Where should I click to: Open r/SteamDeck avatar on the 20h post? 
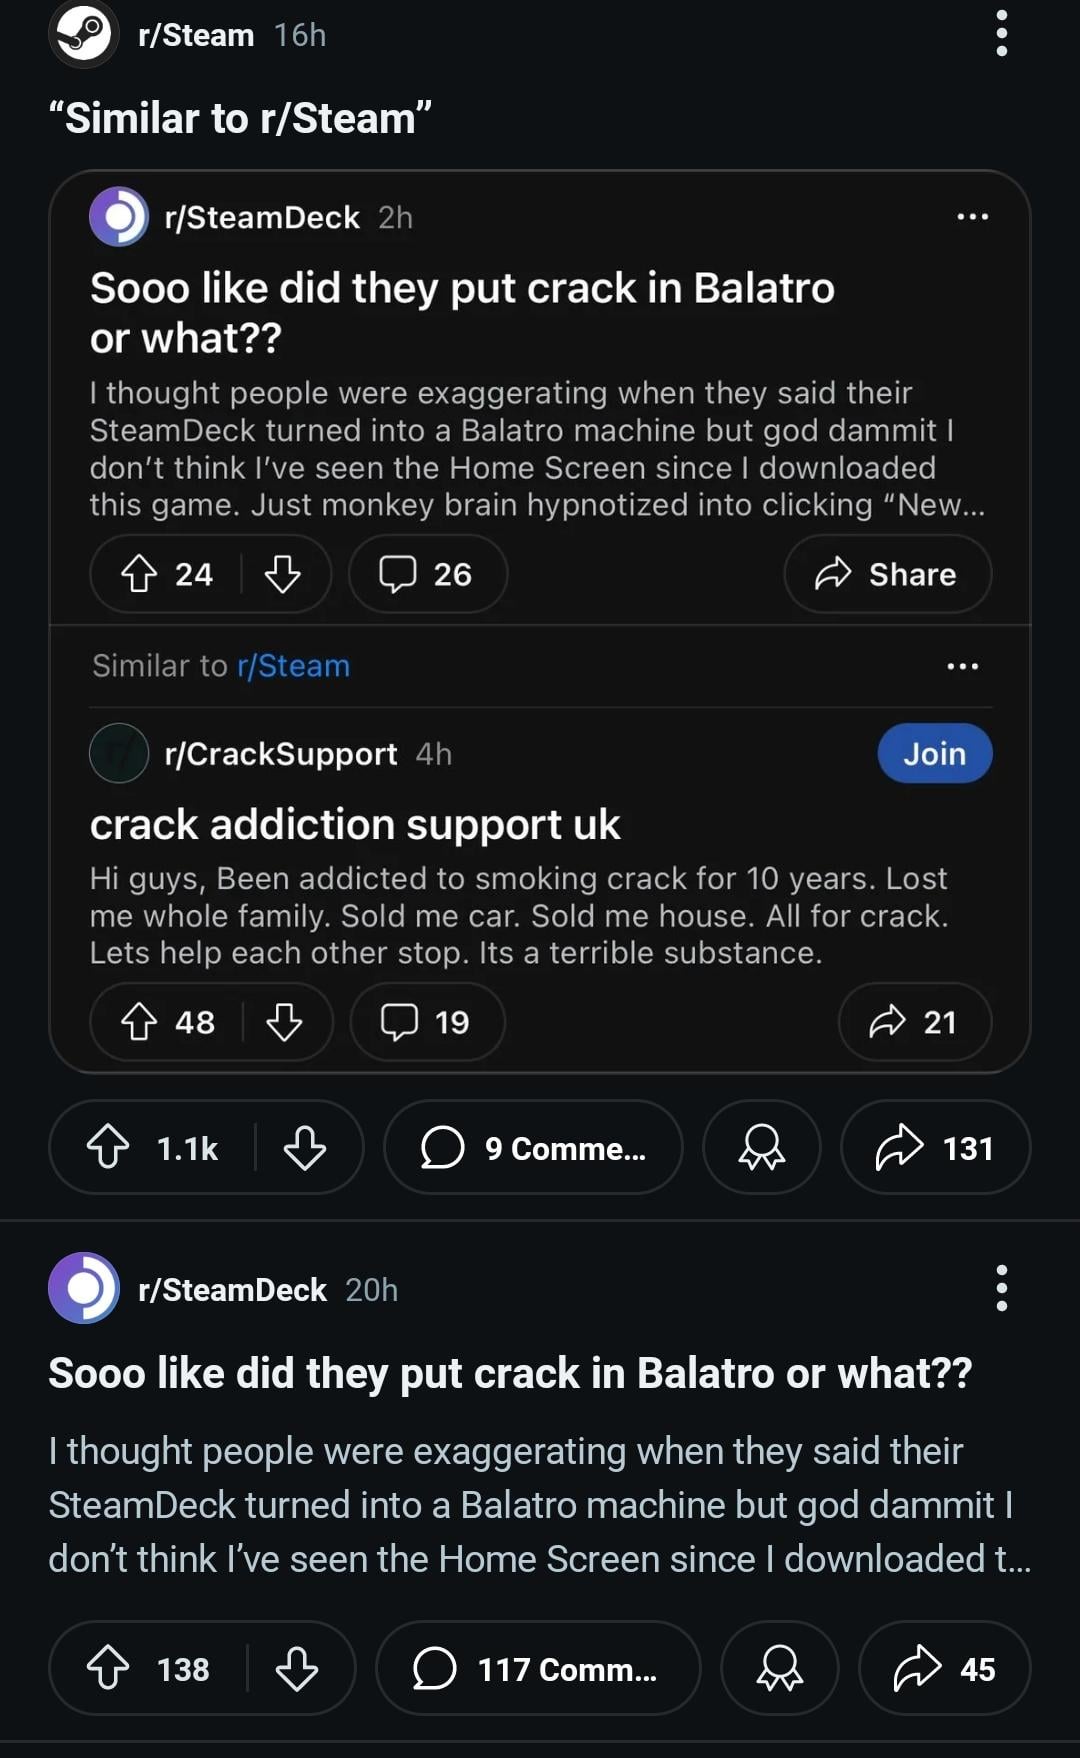click(x=84, y=1288)
